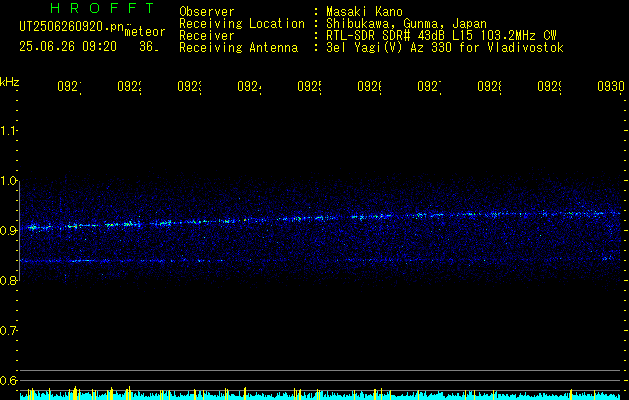Click 3el Yagi Az 330 Vladivostok text
The height and width of the screenshot is (400, 629).
[x=445, y=48]
